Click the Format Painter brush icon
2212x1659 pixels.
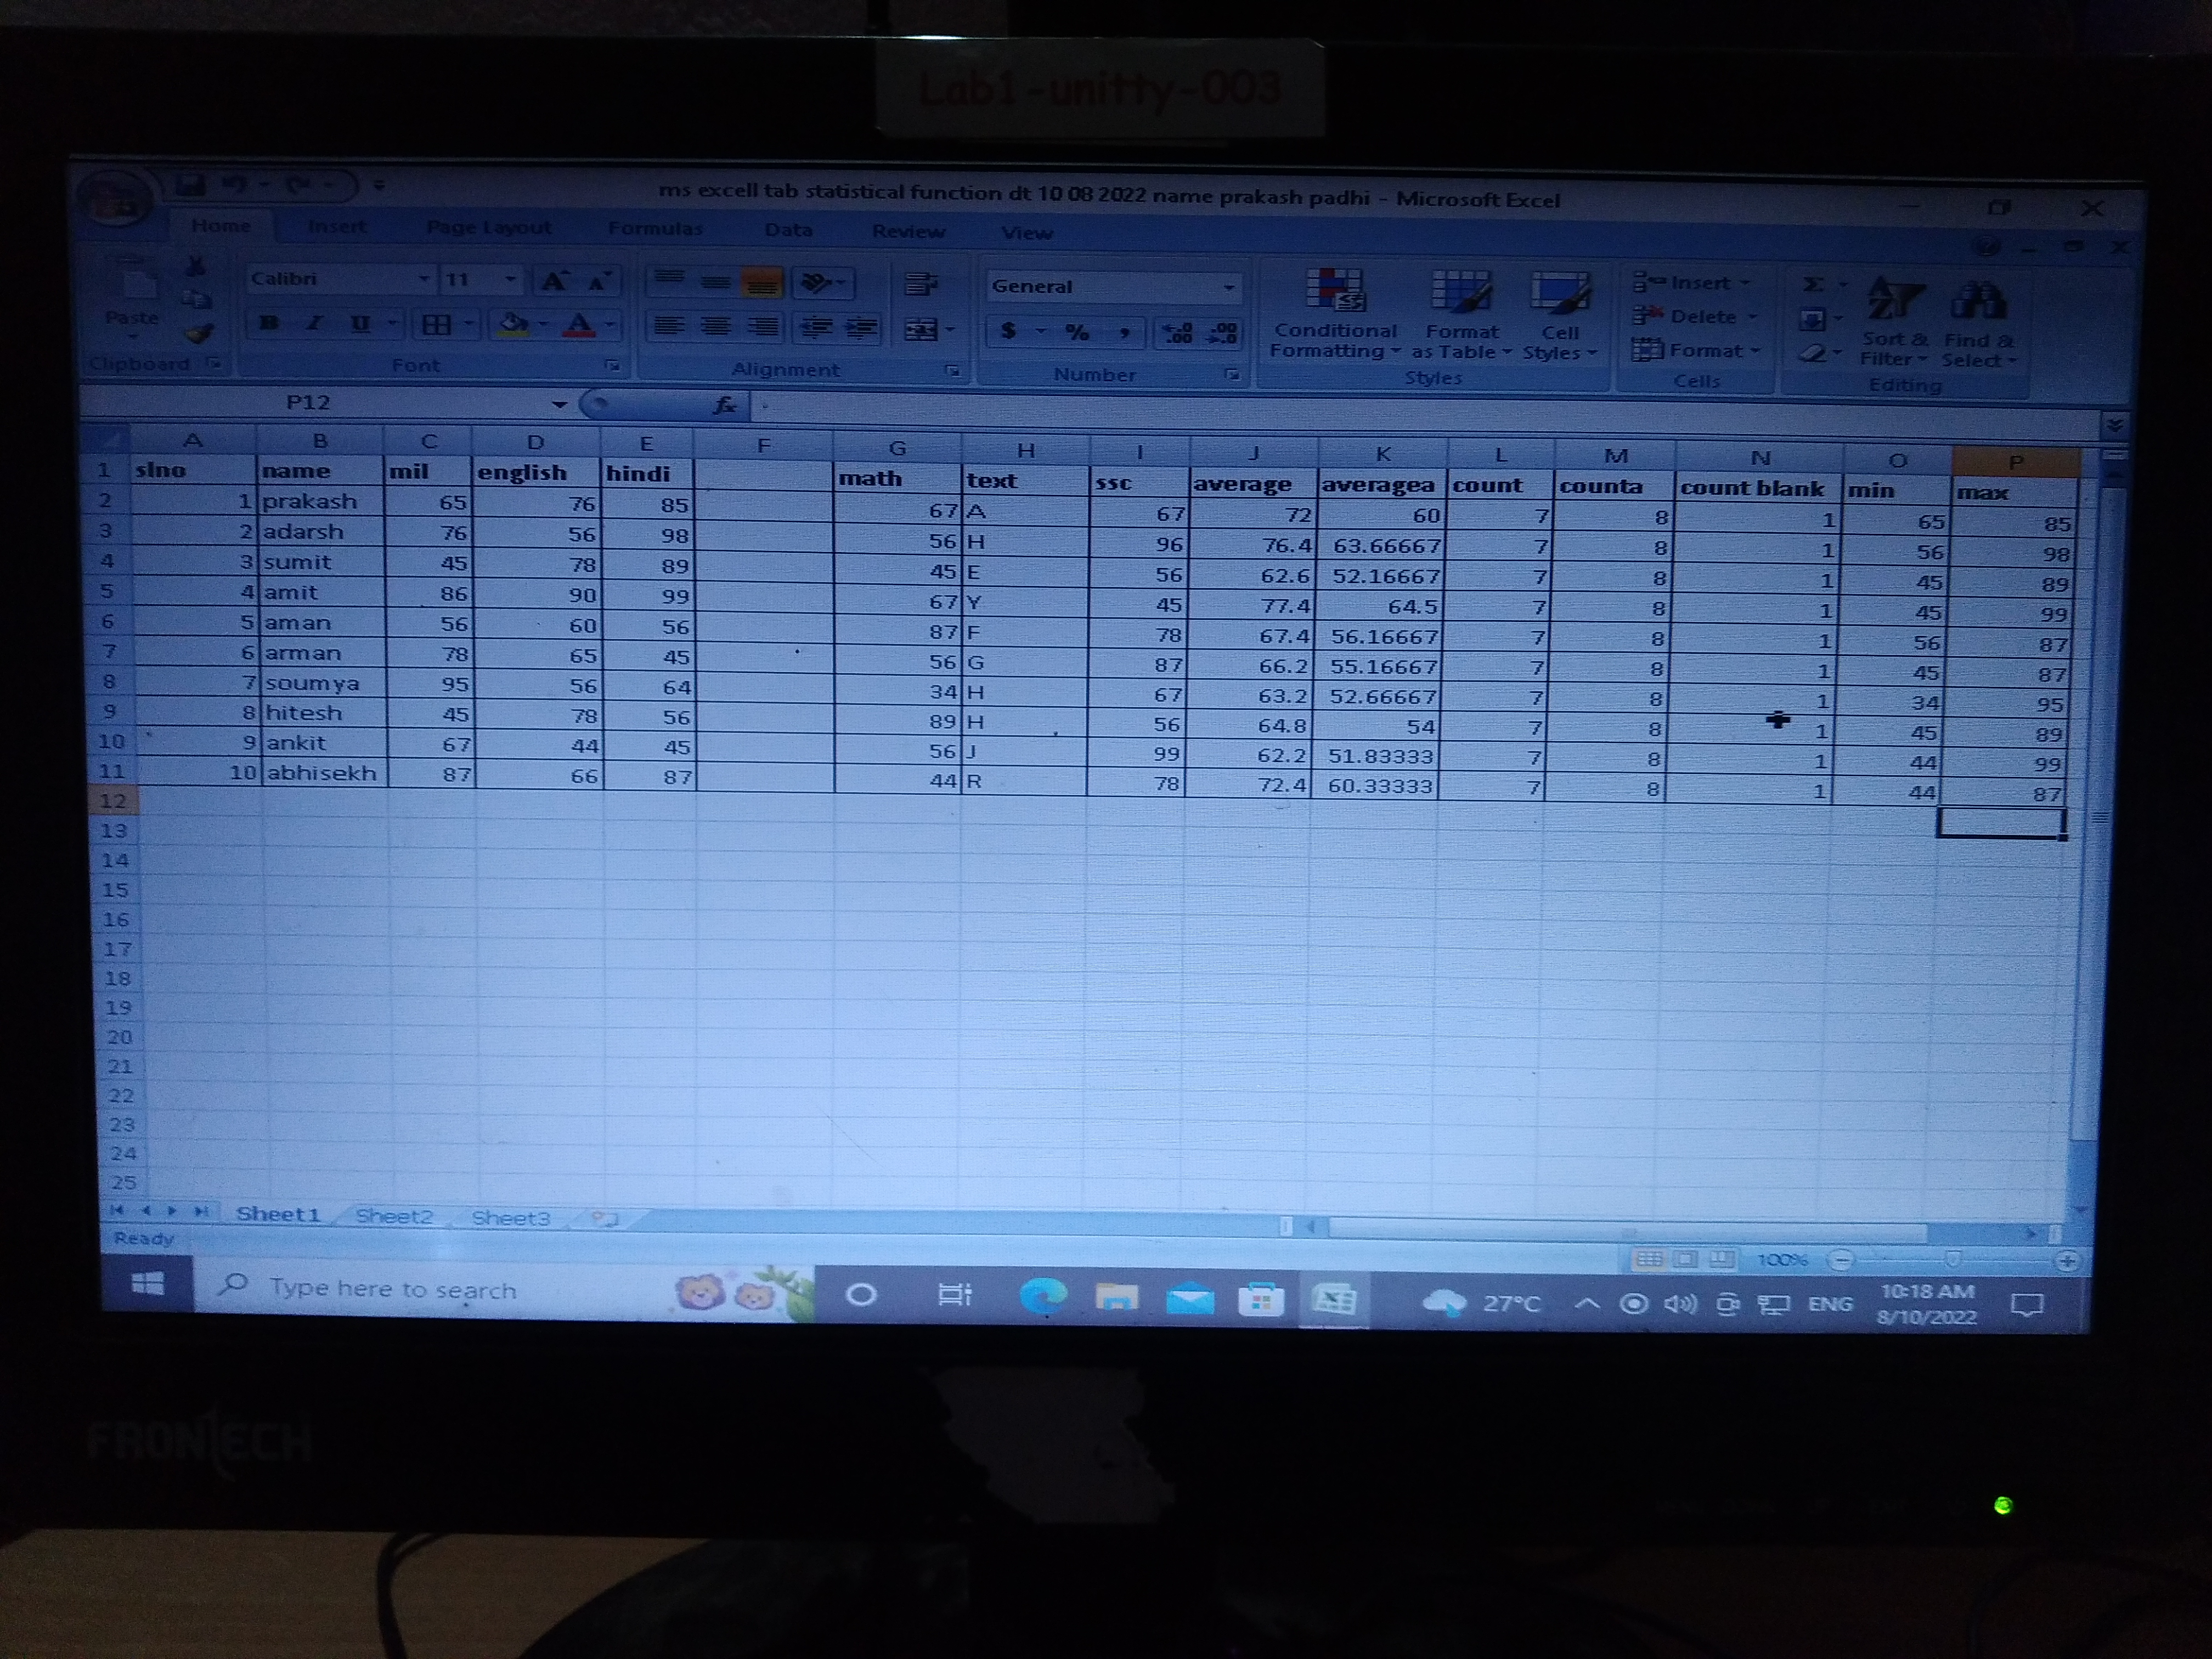click(199, 334)
